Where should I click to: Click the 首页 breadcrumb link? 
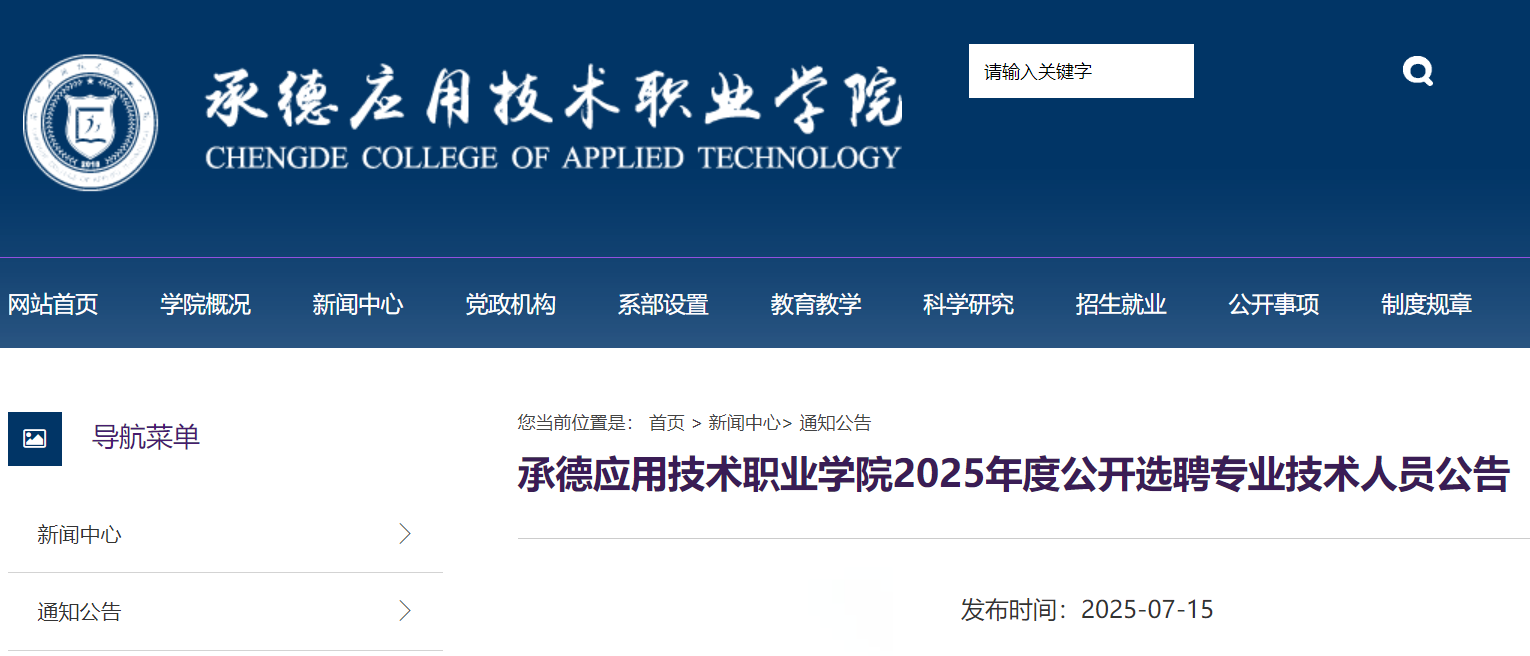(667, 423)
